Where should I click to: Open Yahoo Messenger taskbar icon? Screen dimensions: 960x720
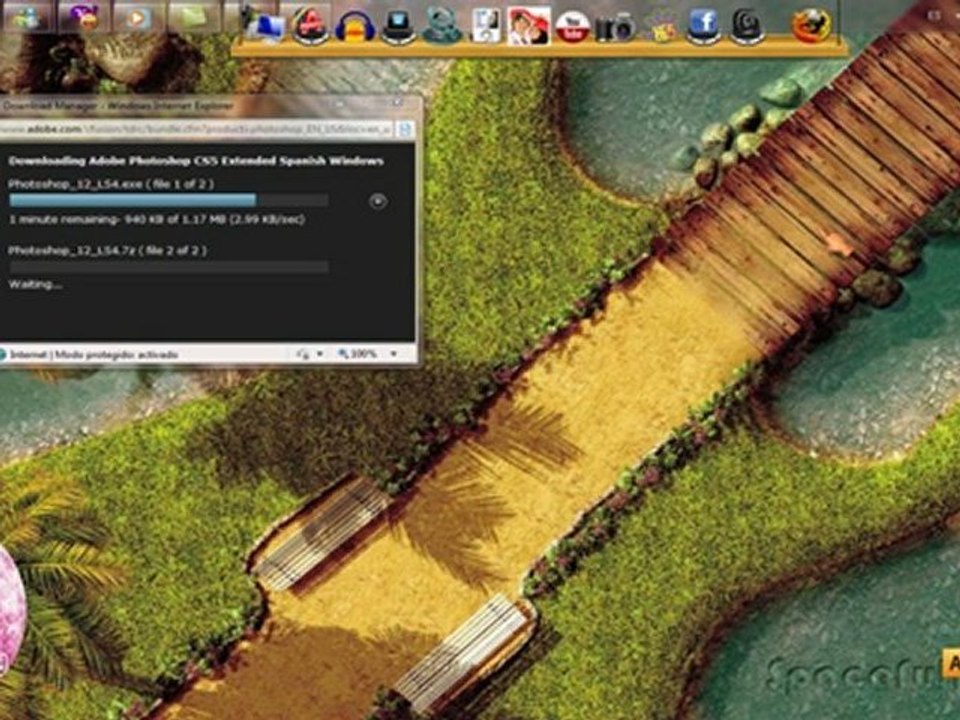point(83,17)
